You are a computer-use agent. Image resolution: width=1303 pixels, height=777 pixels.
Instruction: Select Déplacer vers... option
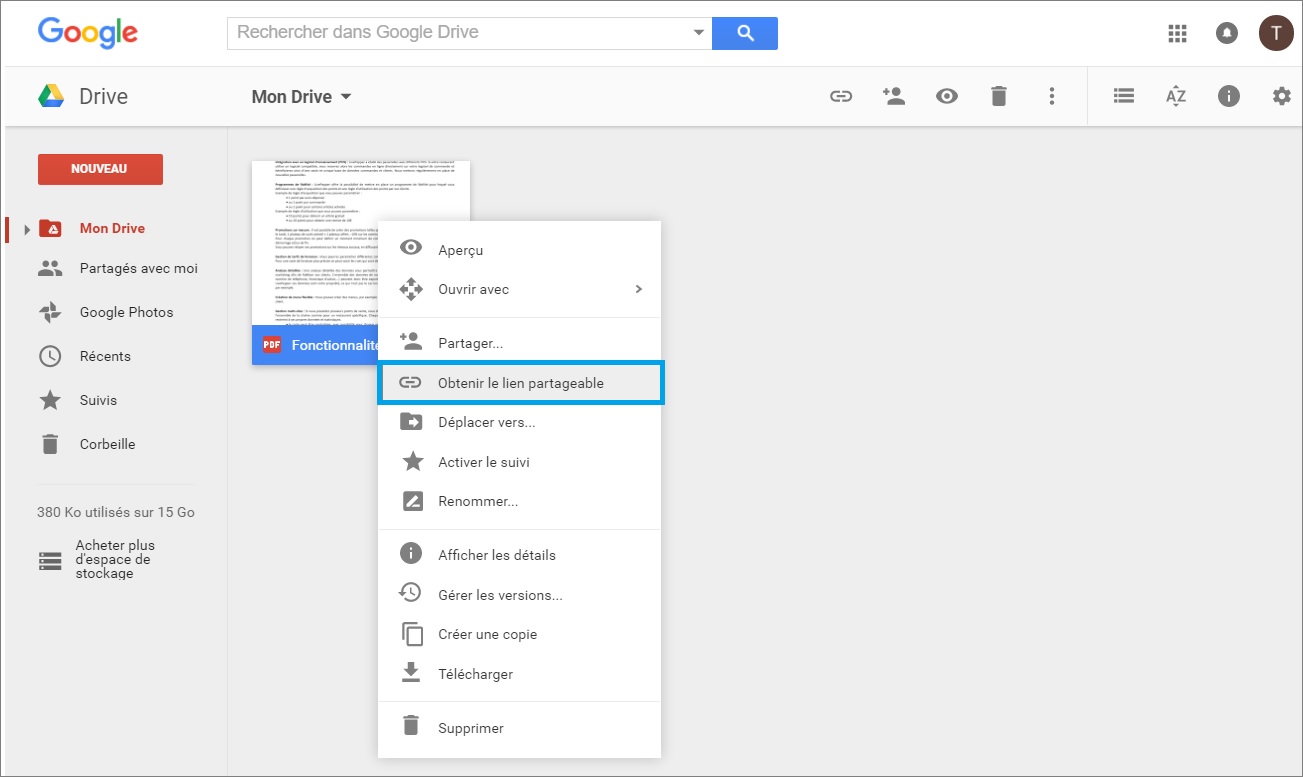click(520, 422)
